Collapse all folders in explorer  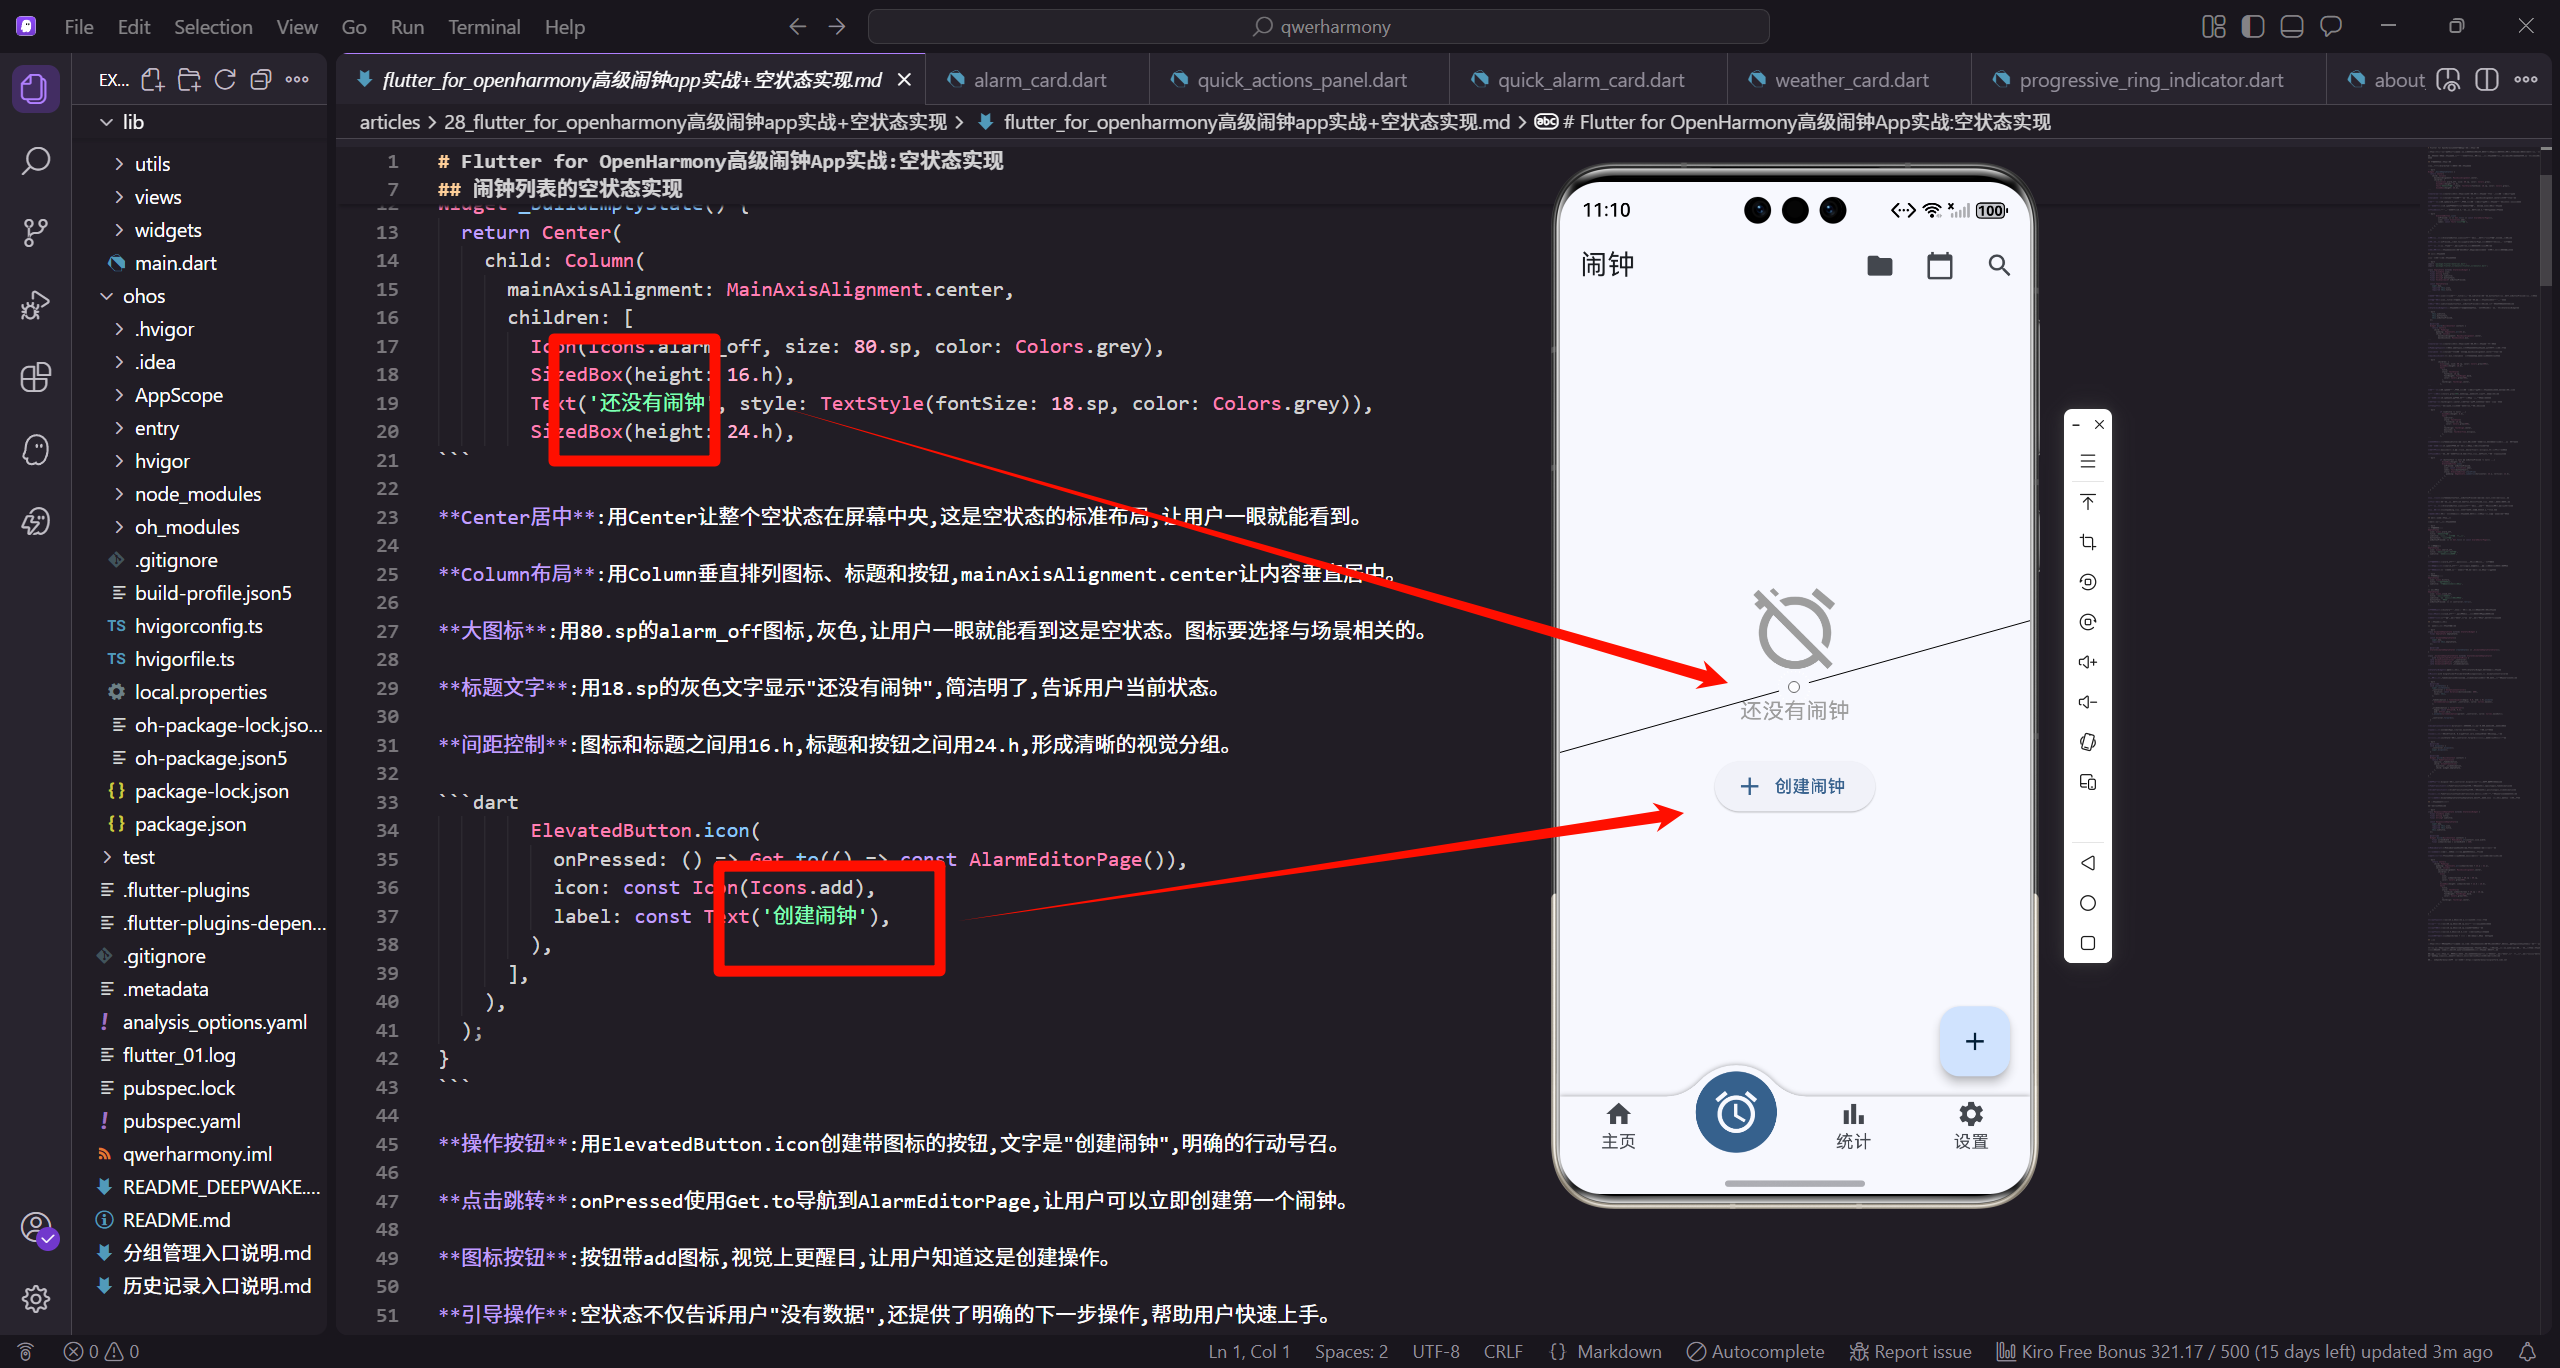coord(261,80)
